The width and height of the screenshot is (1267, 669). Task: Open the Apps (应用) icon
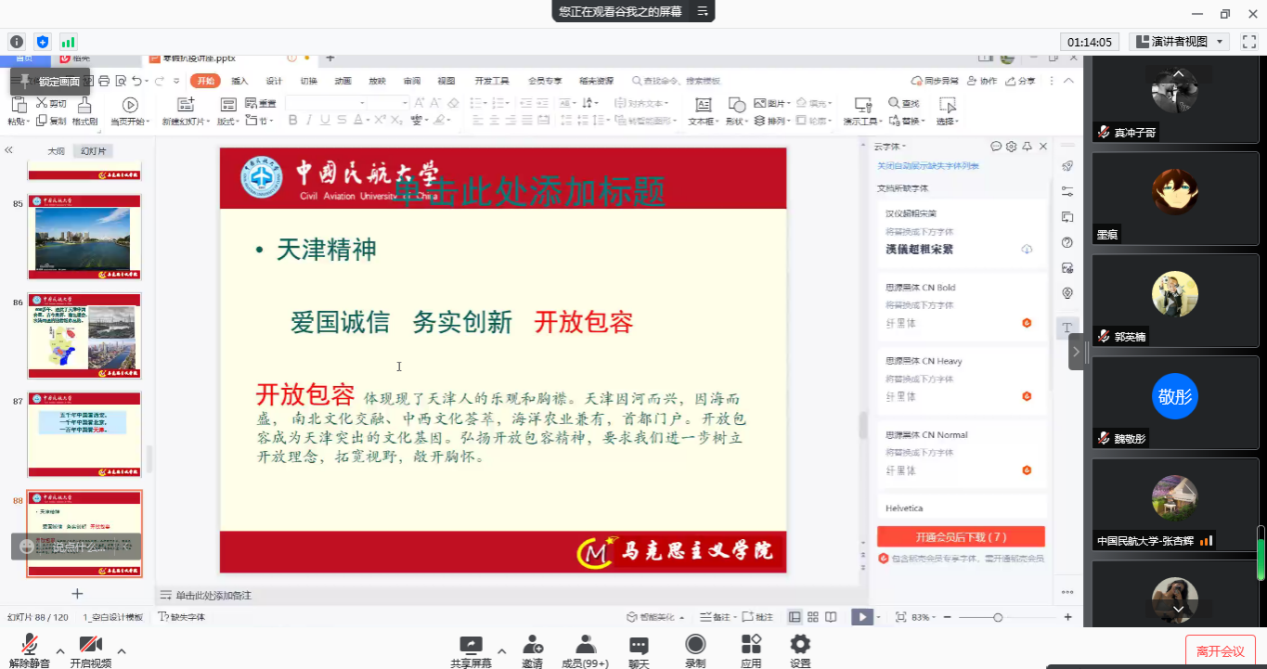(750, 644)
